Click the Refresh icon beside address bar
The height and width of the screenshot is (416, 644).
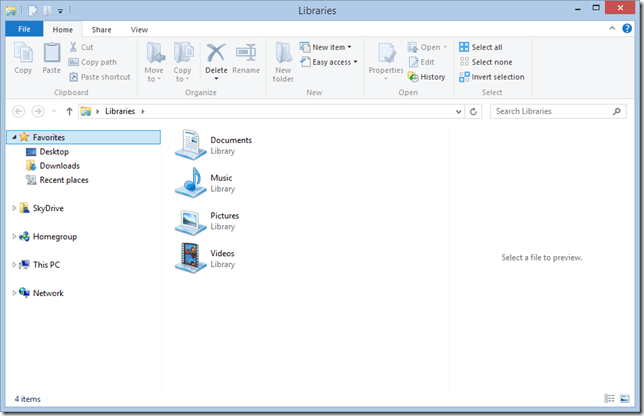(x=473, y=111)
